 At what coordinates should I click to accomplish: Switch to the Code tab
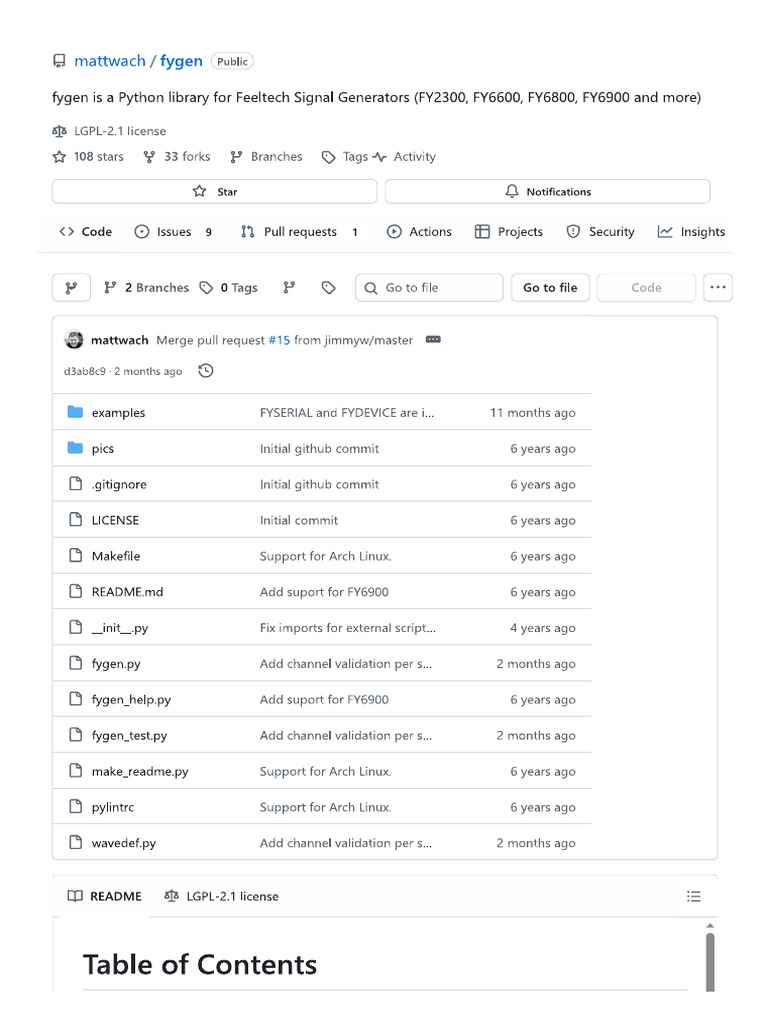pos(86,232)
